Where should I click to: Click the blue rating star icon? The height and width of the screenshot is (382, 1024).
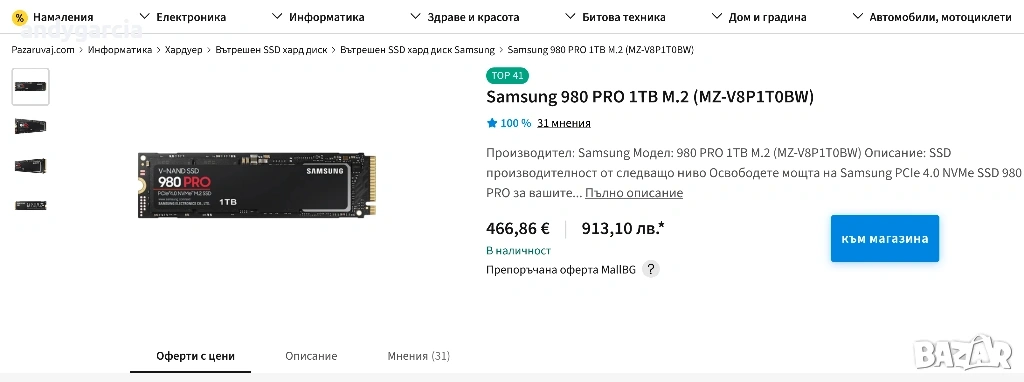coord(492,123)
